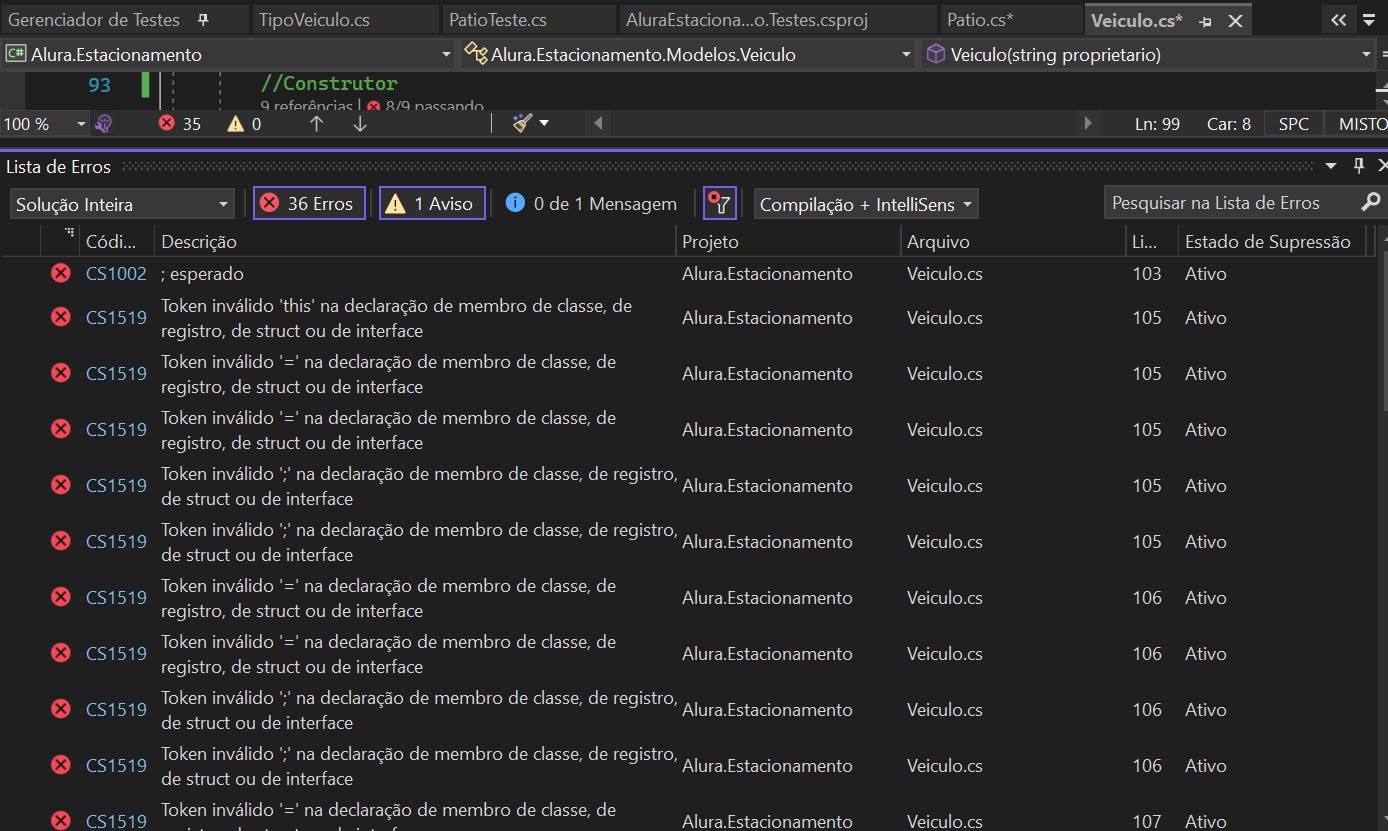The height and width of the screenshot is (831, 1388).
Task: Click the SPC indentation indicator
Action: pos(1294,124)
